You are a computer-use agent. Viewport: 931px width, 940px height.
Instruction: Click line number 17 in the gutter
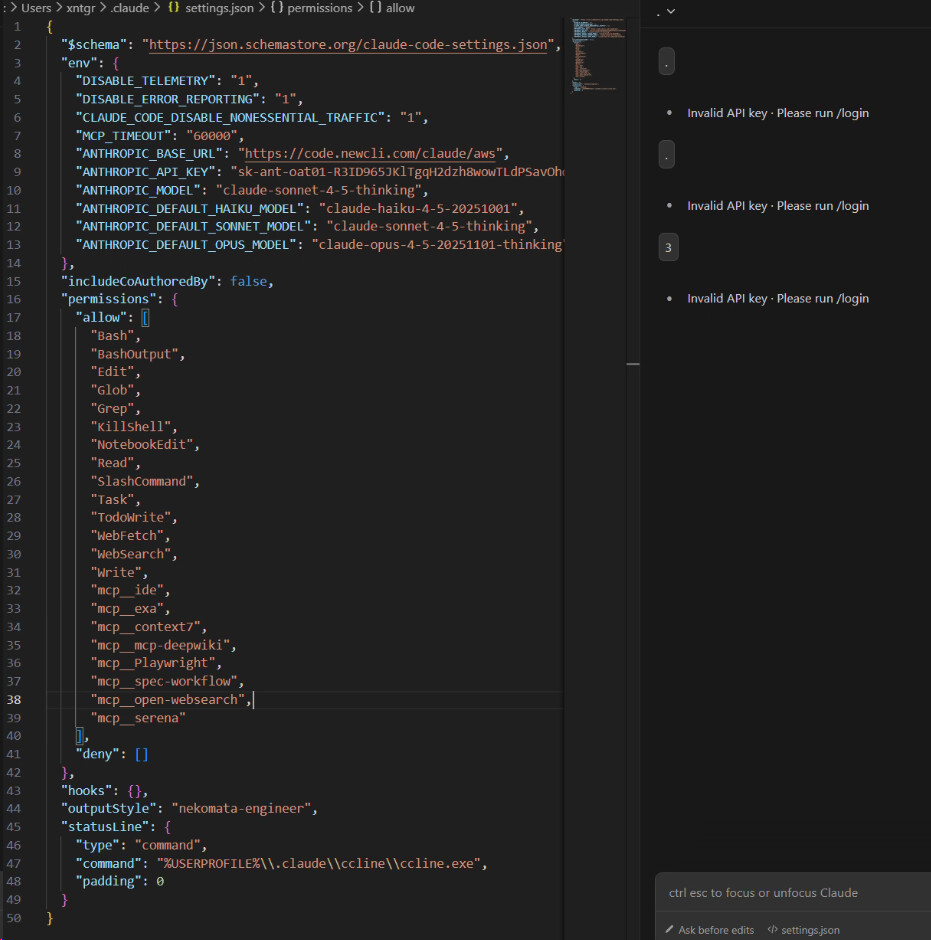point(14,317)
